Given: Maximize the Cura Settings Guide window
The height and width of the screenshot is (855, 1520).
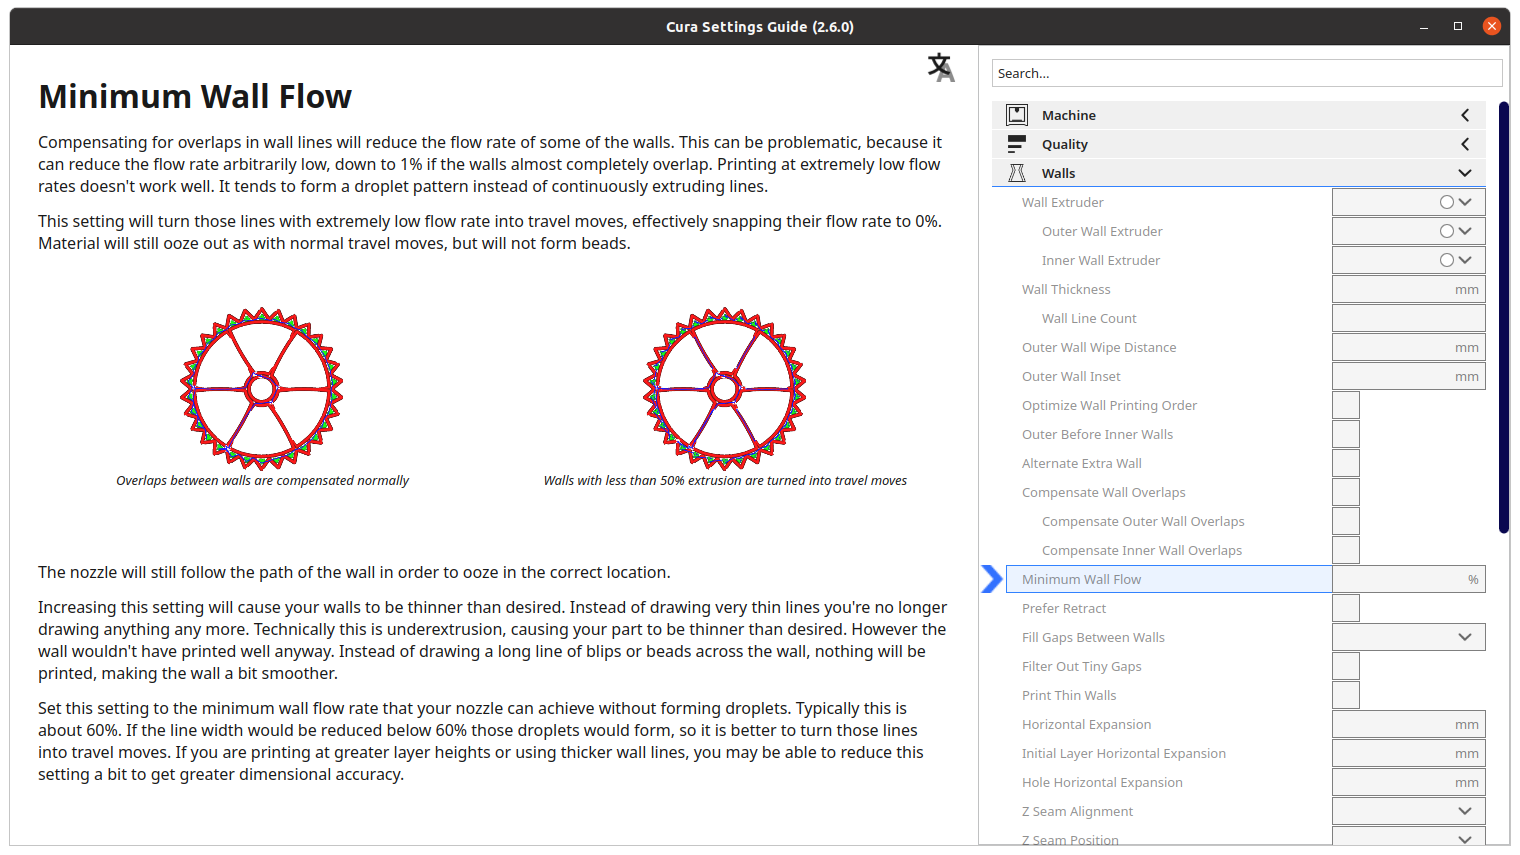Looking at the screenshot, I should (x=1458, y=27).
